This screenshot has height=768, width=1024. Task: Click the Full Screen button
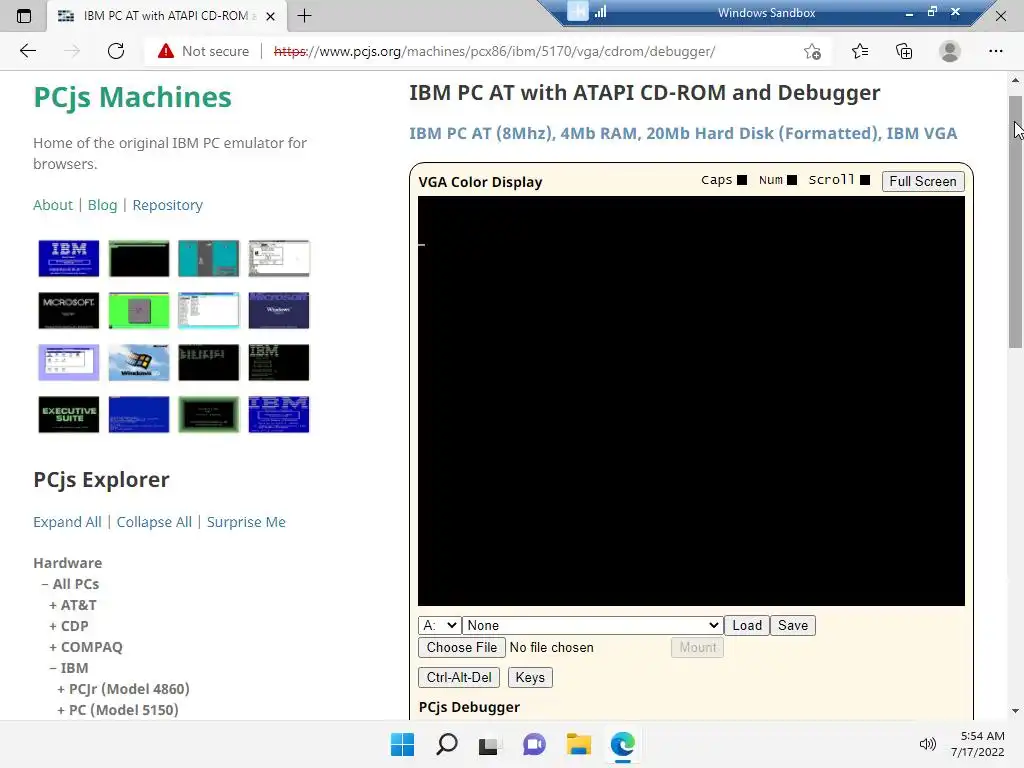tap(923, 181)
